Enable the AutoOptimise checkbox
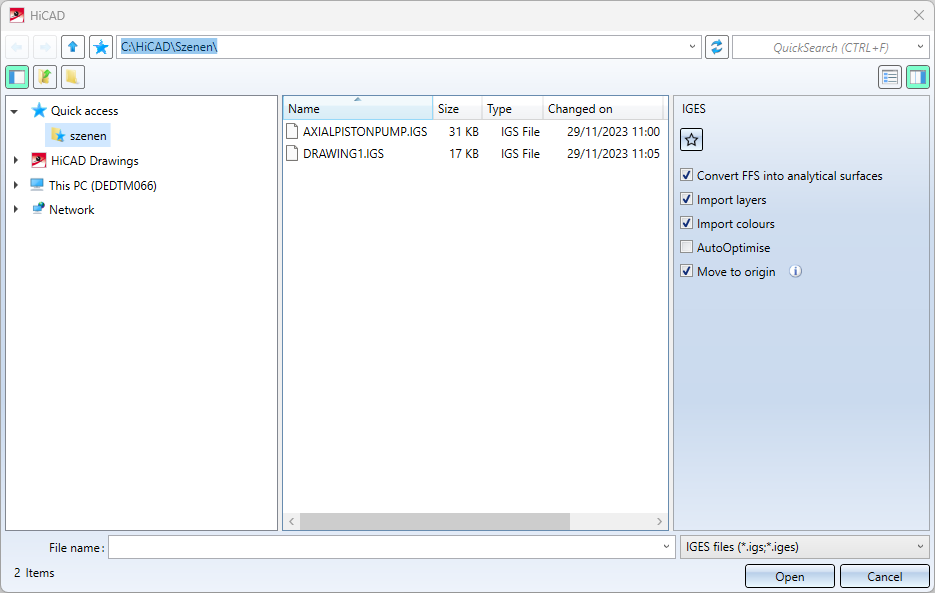The image size is (935, 593). [686, 248]
